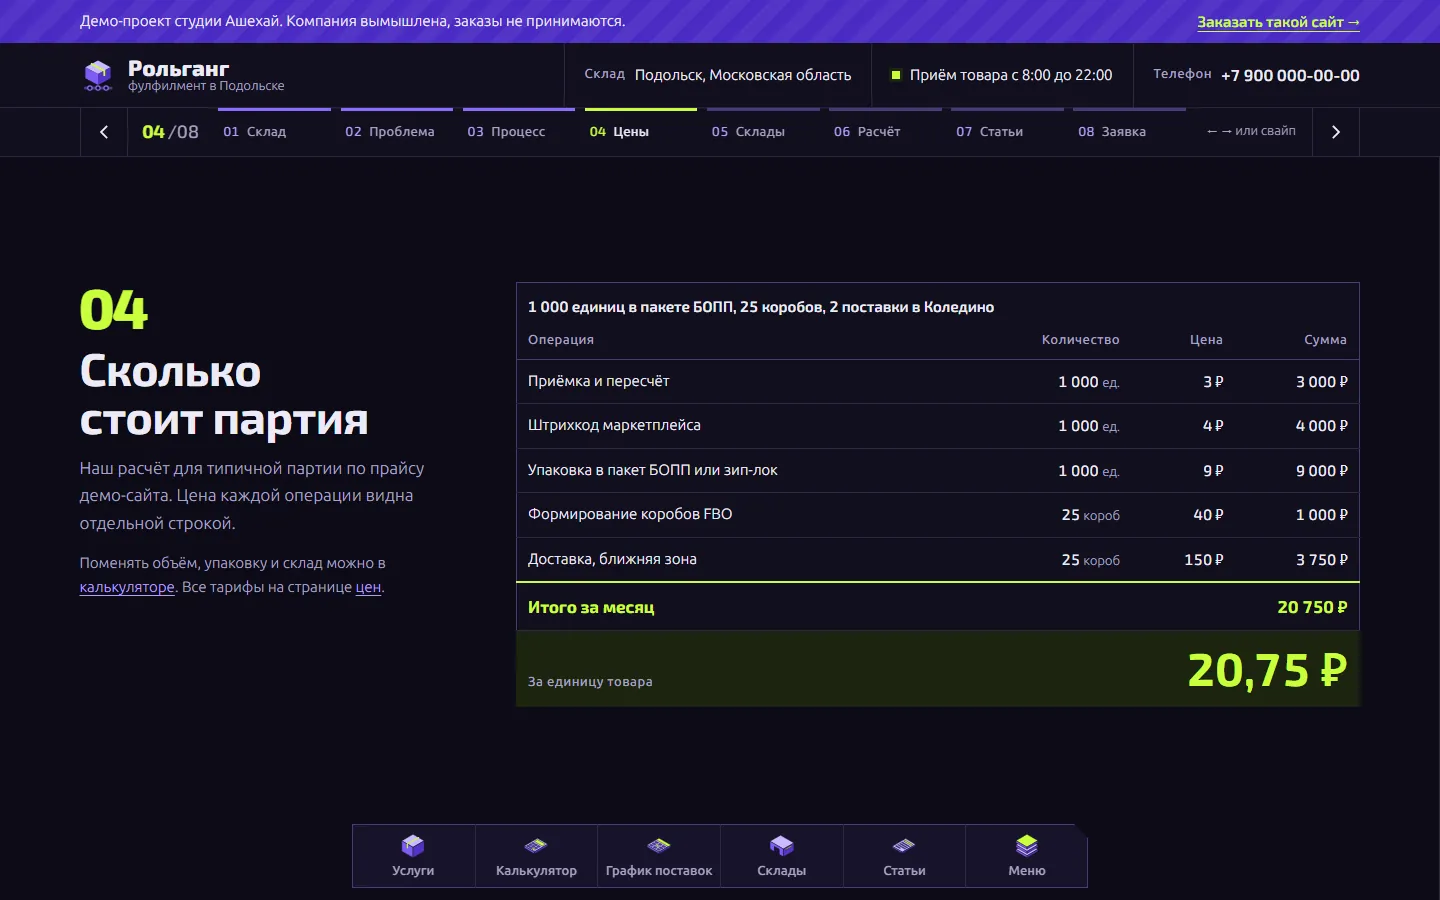Click row Доставка, ближняя зона
1440x900 pixels.
pos(937,560)
